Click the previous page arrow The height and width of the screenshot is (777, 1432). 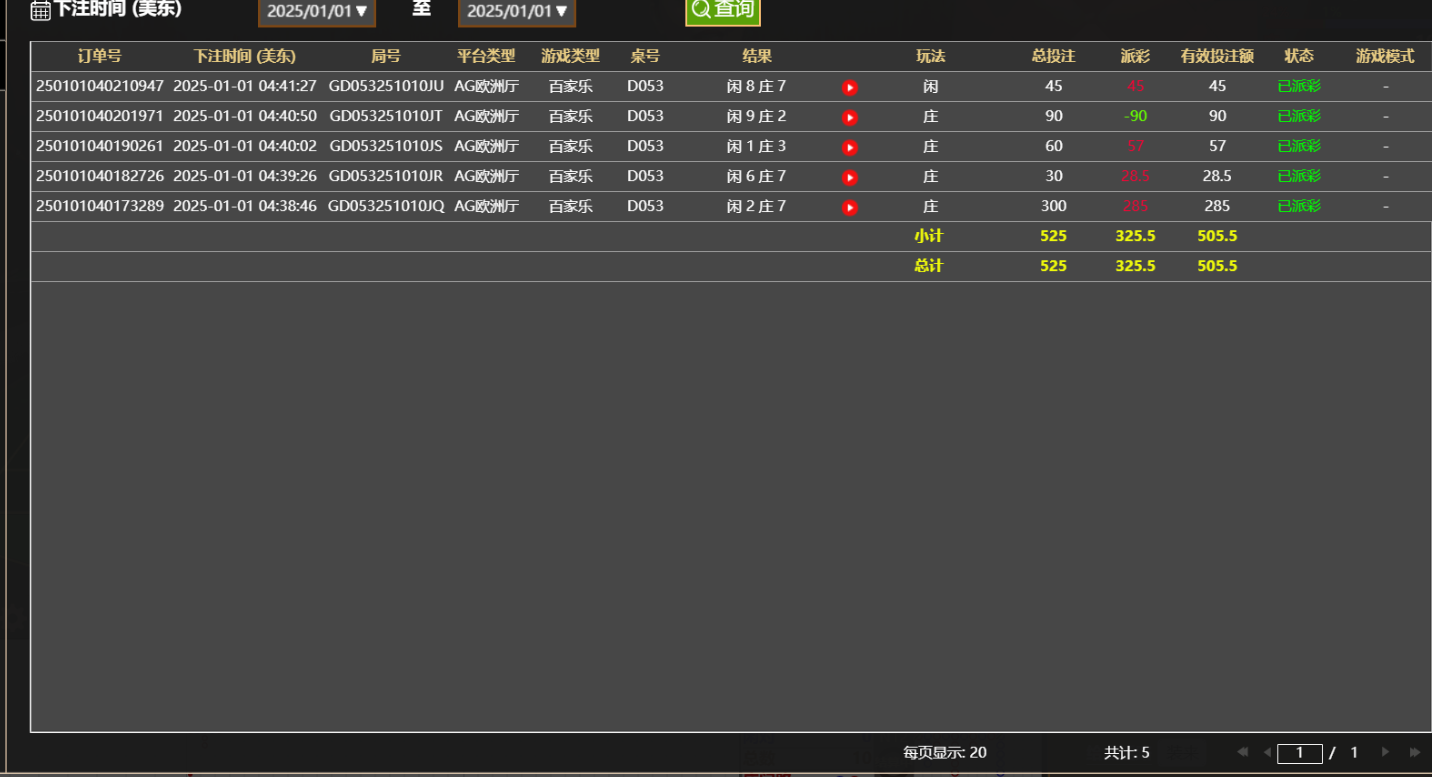1267,752
